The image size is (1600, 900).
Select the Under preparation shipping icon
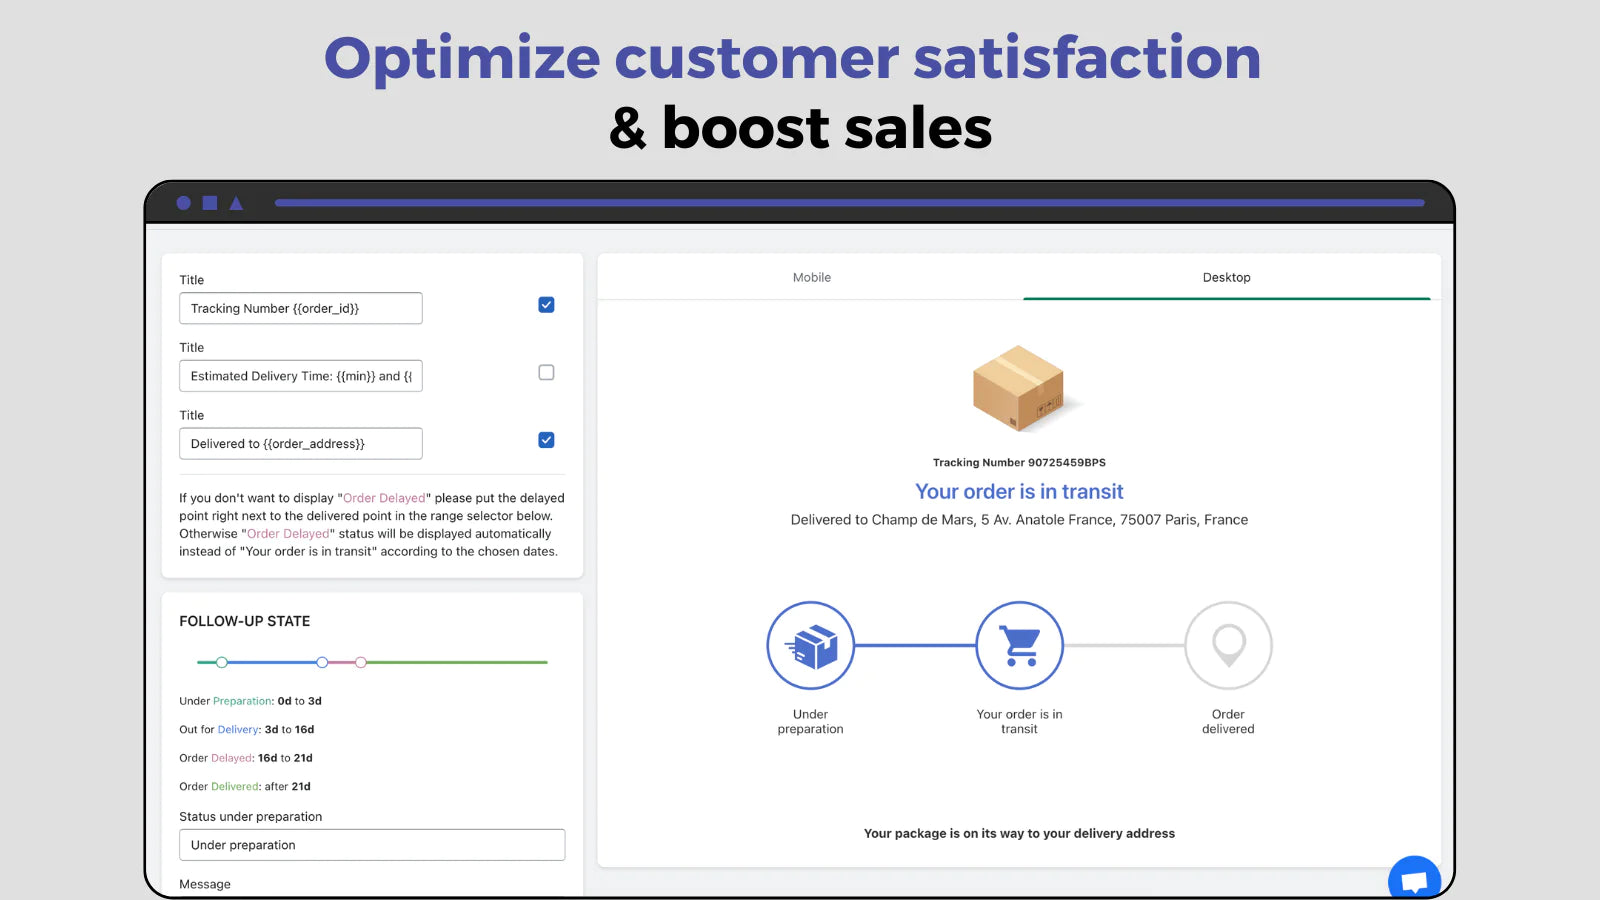point(810,645)
